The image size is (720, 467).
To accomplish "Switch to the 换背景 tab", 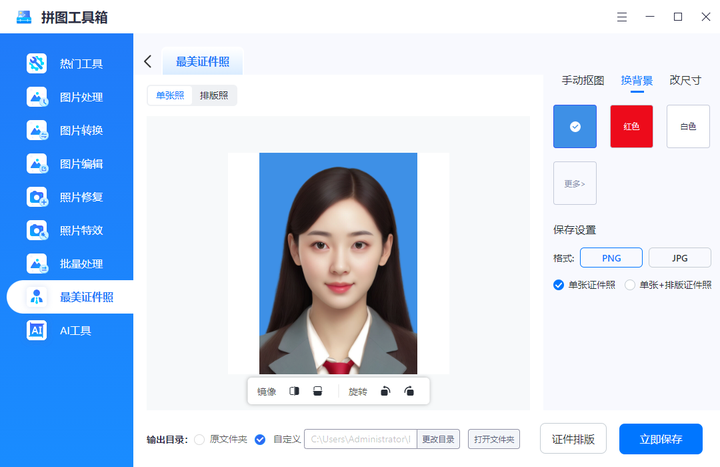I will click(637, 81).
